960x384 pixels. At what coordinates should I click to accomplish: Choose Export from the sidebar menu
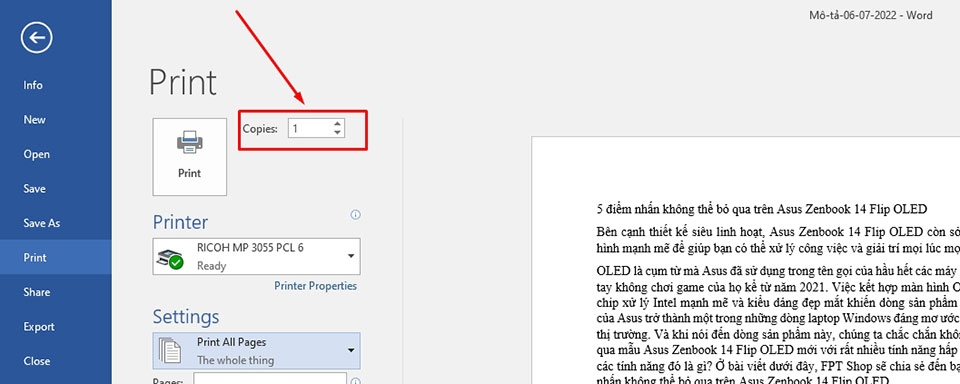(39, 326)
